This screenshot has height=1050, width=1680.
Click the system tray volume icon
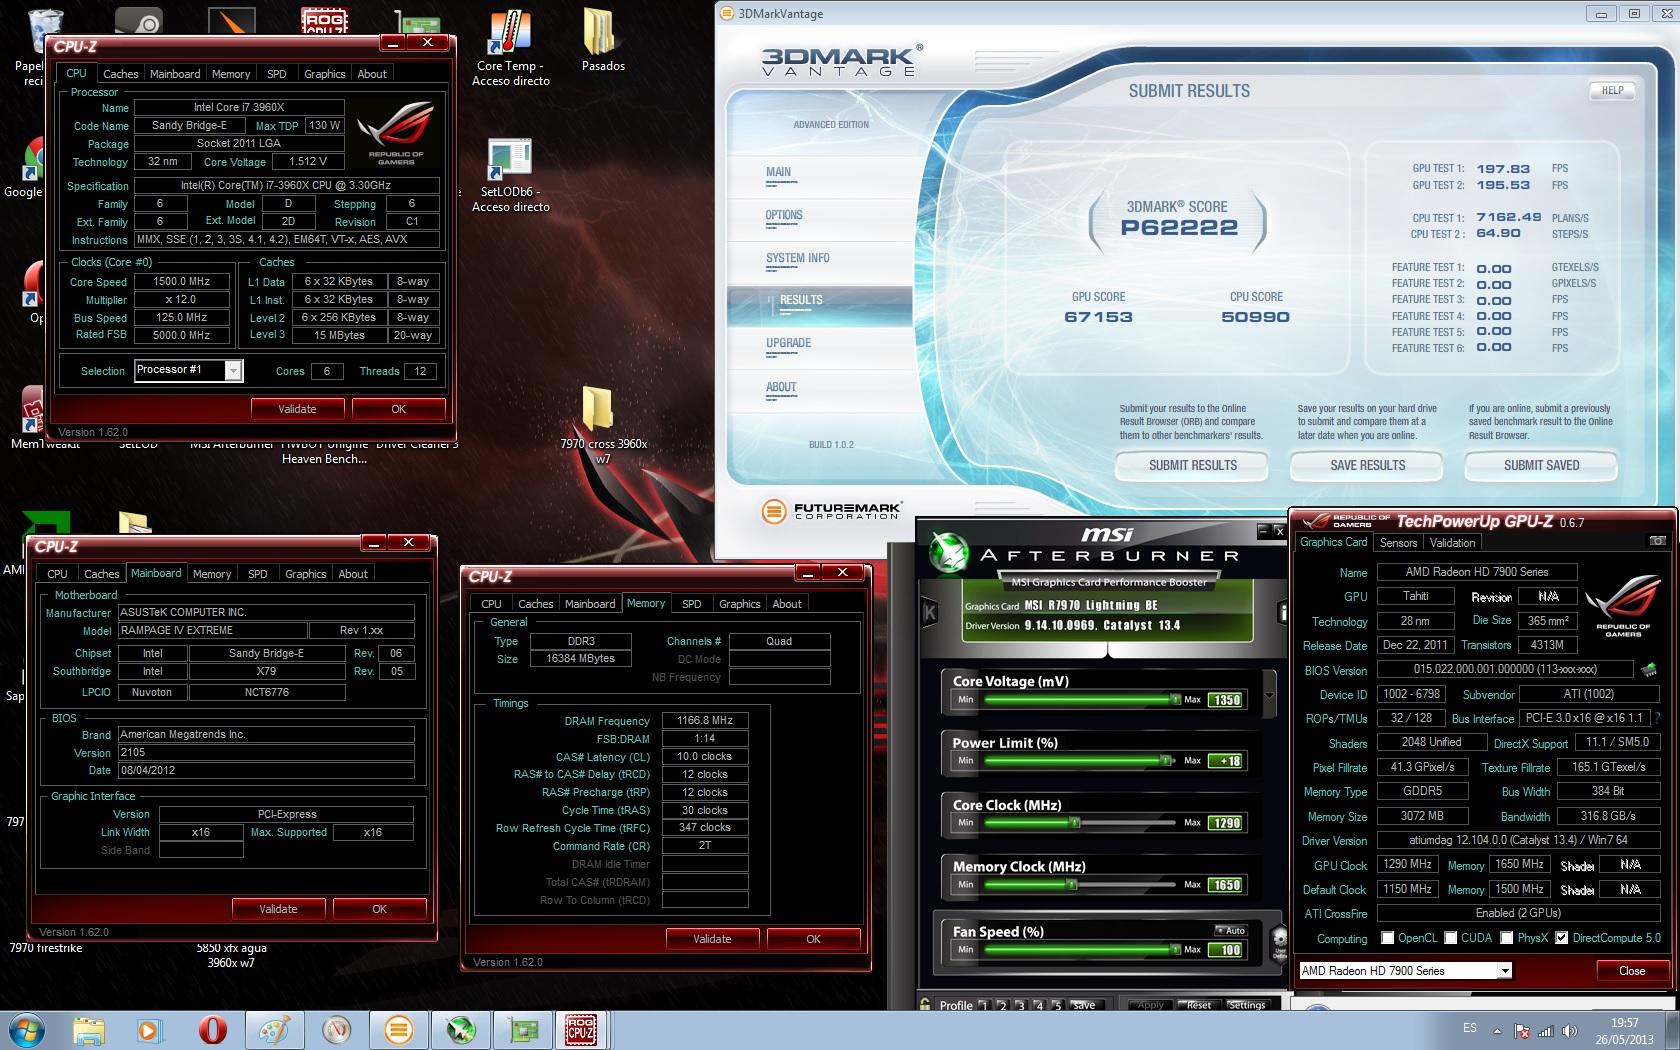coord(1568,1031)
